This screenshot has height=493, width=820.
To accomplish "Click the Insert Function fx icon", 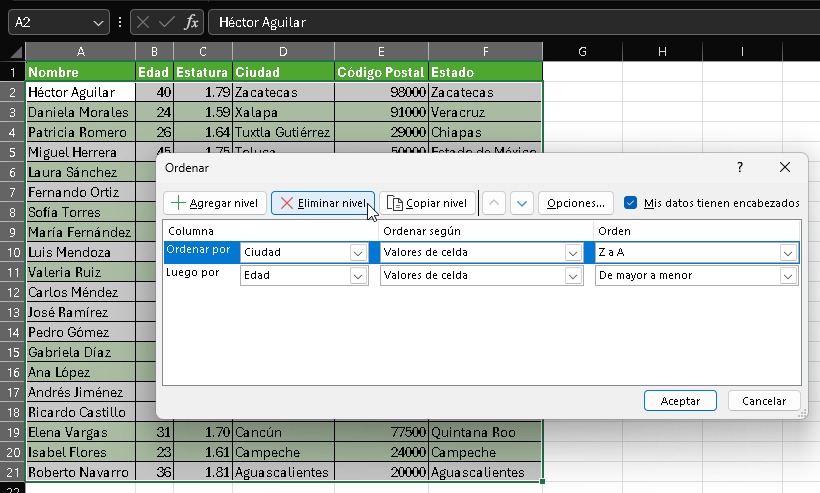I will click(x=191, y=22).
